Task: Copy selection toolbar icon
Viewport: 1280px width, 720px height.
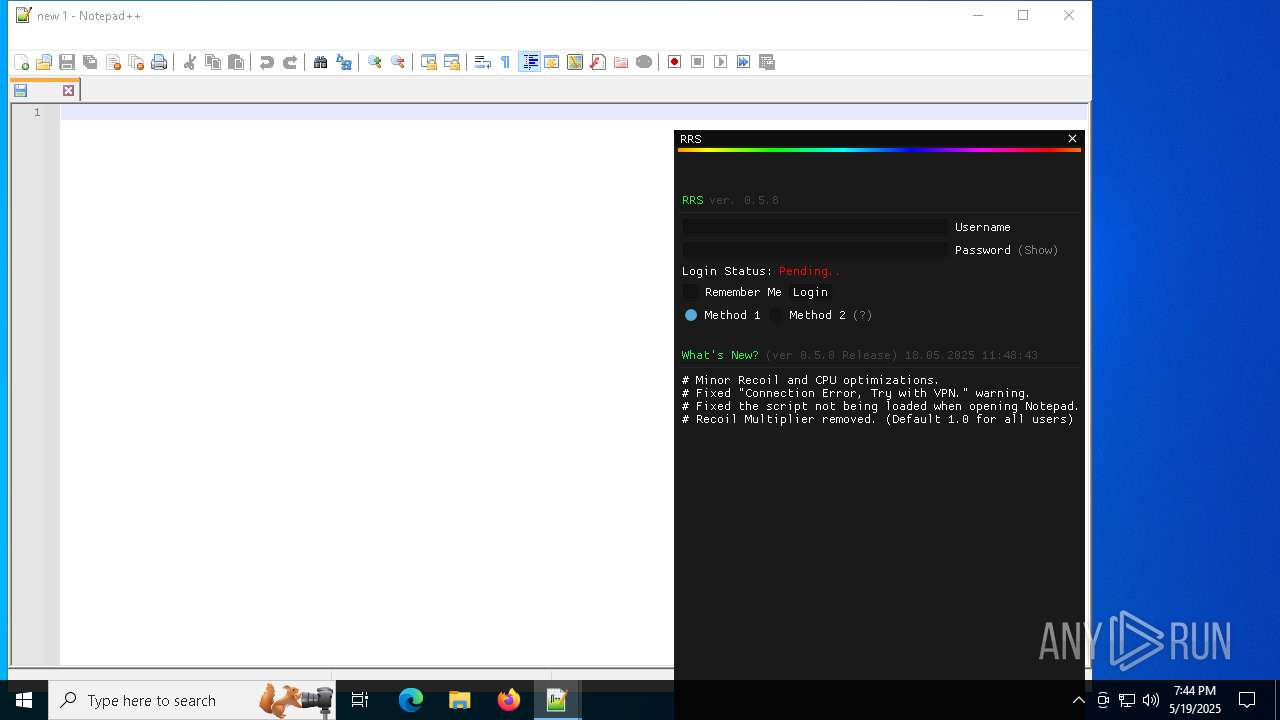Action: pyautogui.click(x=213, y=62)
